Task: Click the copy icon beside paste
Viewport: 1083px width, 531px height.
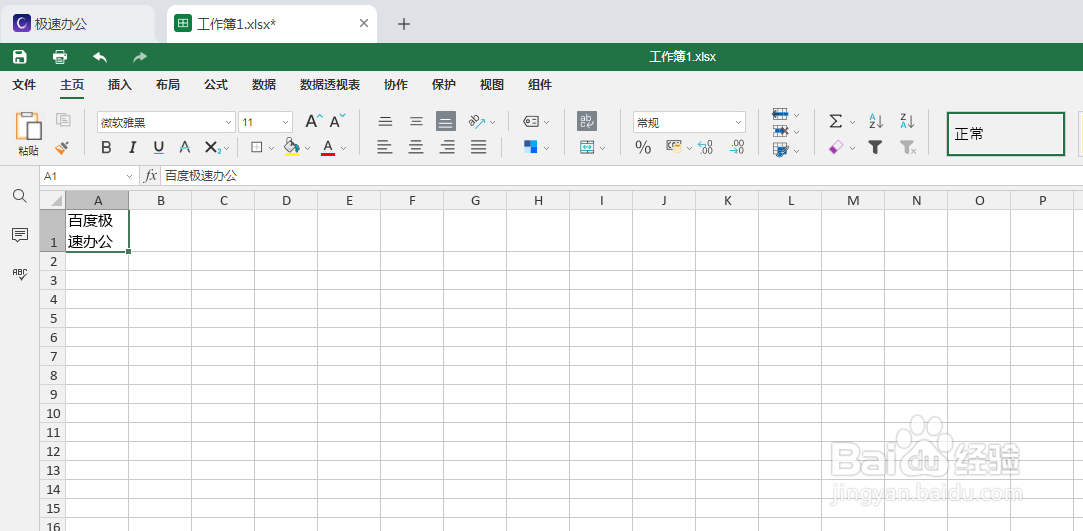Action: [x=64, y=119]
